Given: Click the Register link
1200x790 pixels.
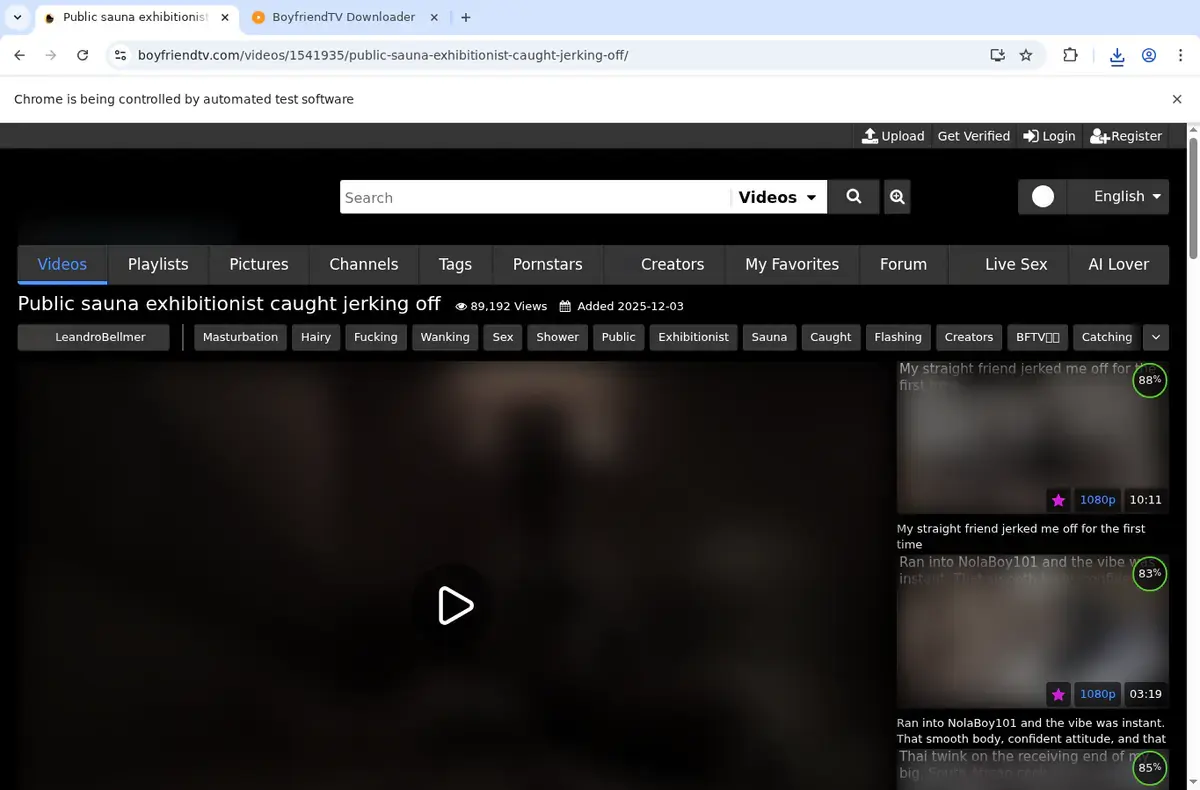Looking at the screenshot, I should 1126,136.
